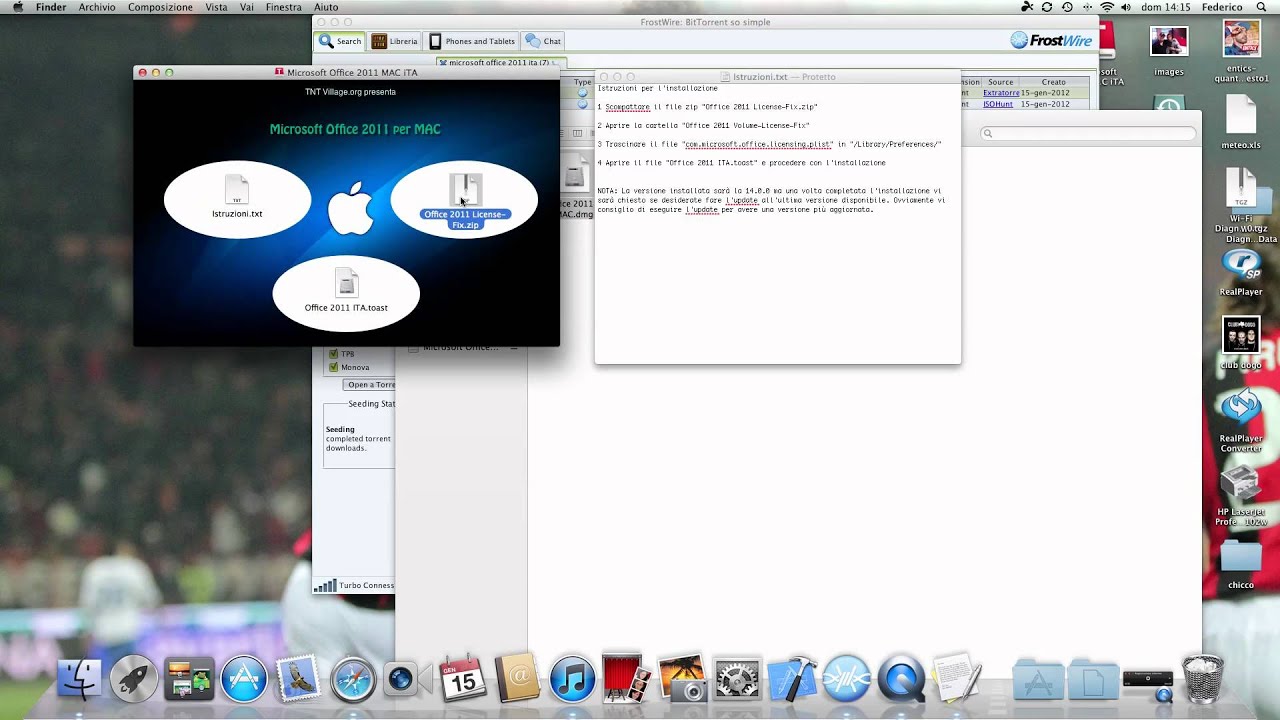Open TextEdit icon in Dock
Screen dimensions: 1280x720
pos(956,678)
